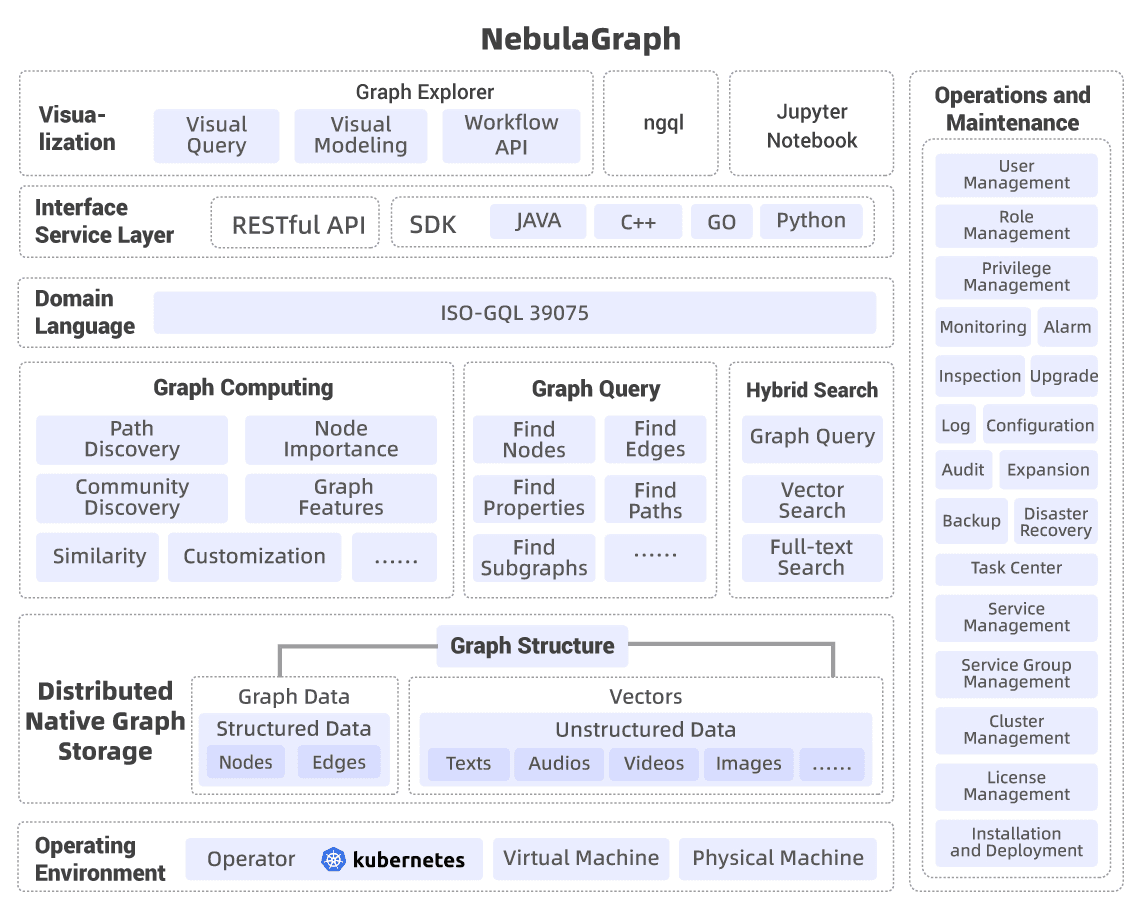Select the Videos box
Screen dimensions: 1142x911
[x=654, y=764]
